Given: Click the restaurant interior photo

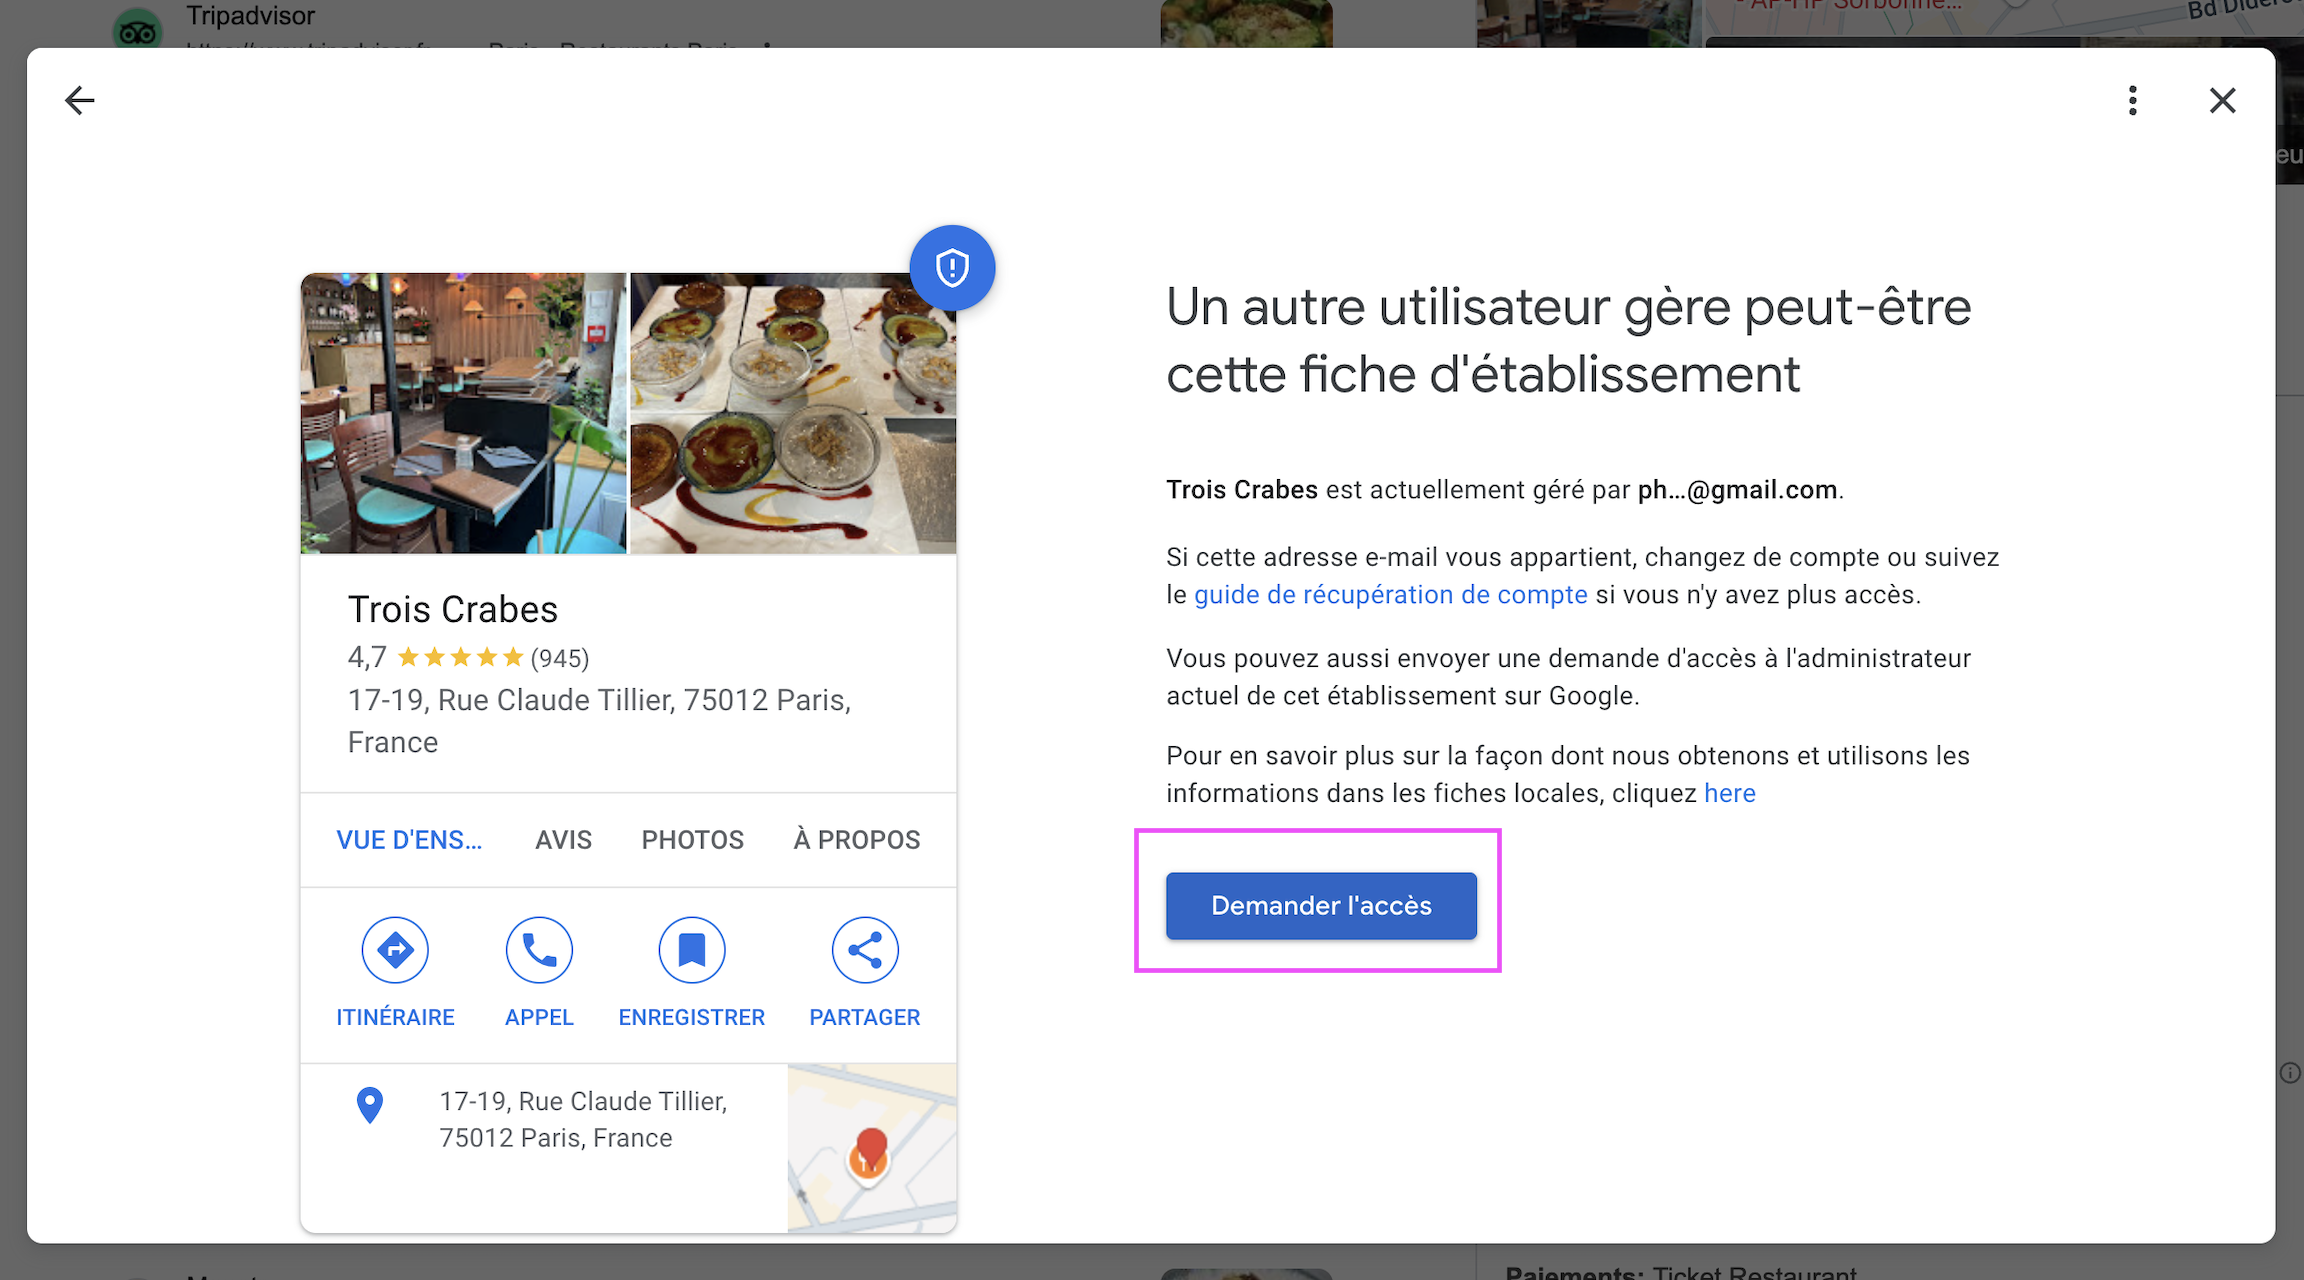Looking at the screenshot, I should (x=464, y=413).
